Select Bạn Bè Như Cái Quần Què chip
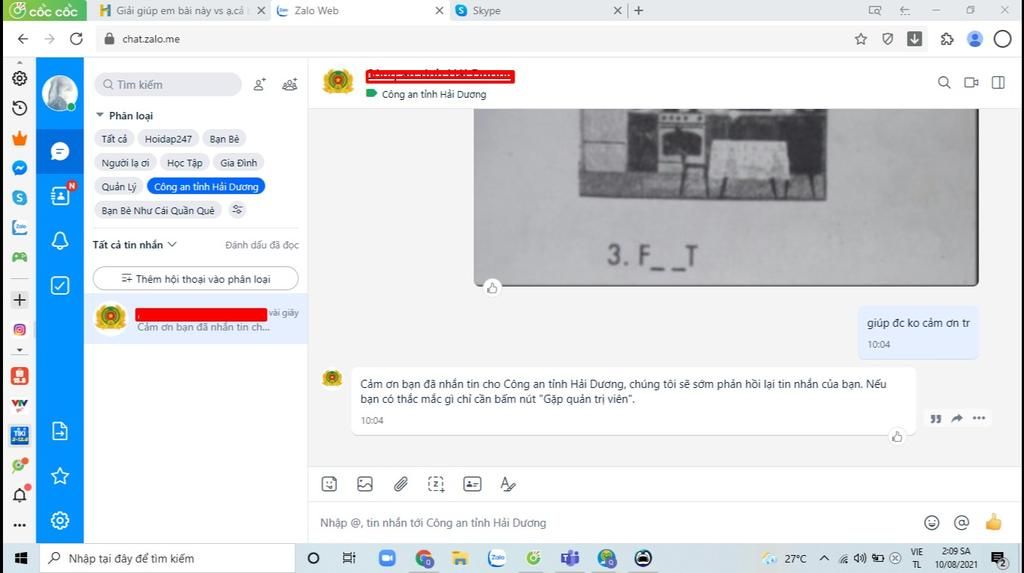 coord(158,210)
